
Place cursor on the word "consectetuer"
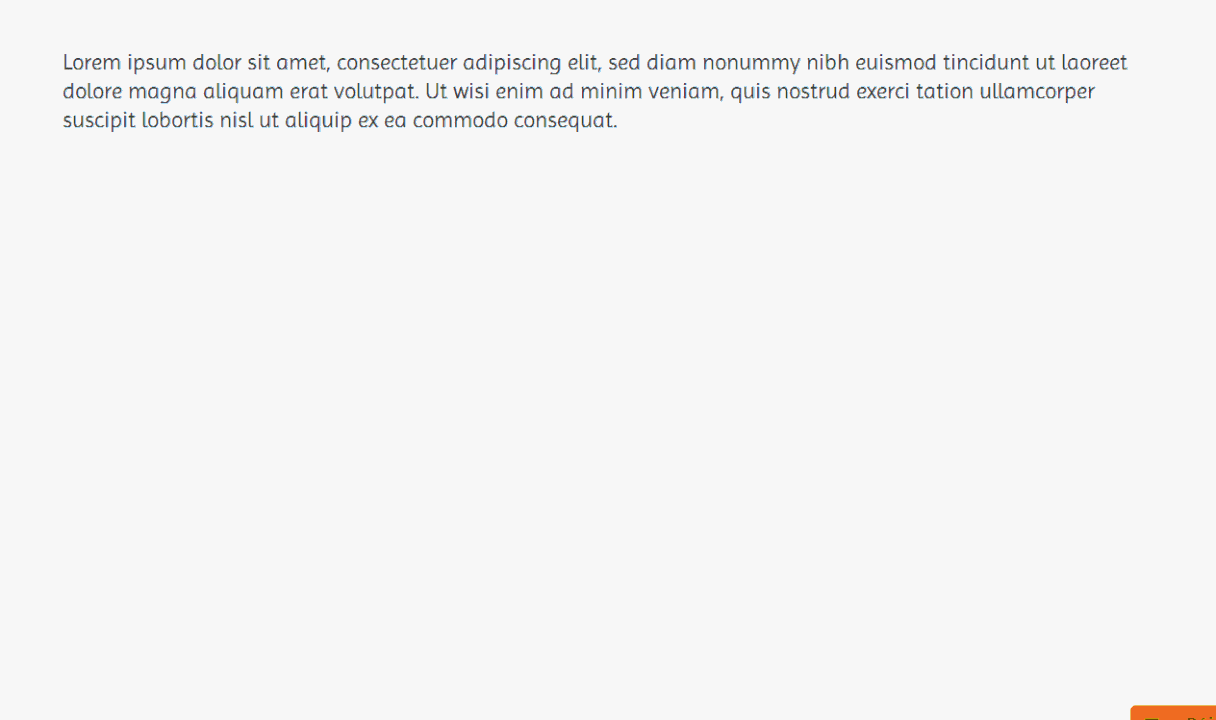[397, 63]
